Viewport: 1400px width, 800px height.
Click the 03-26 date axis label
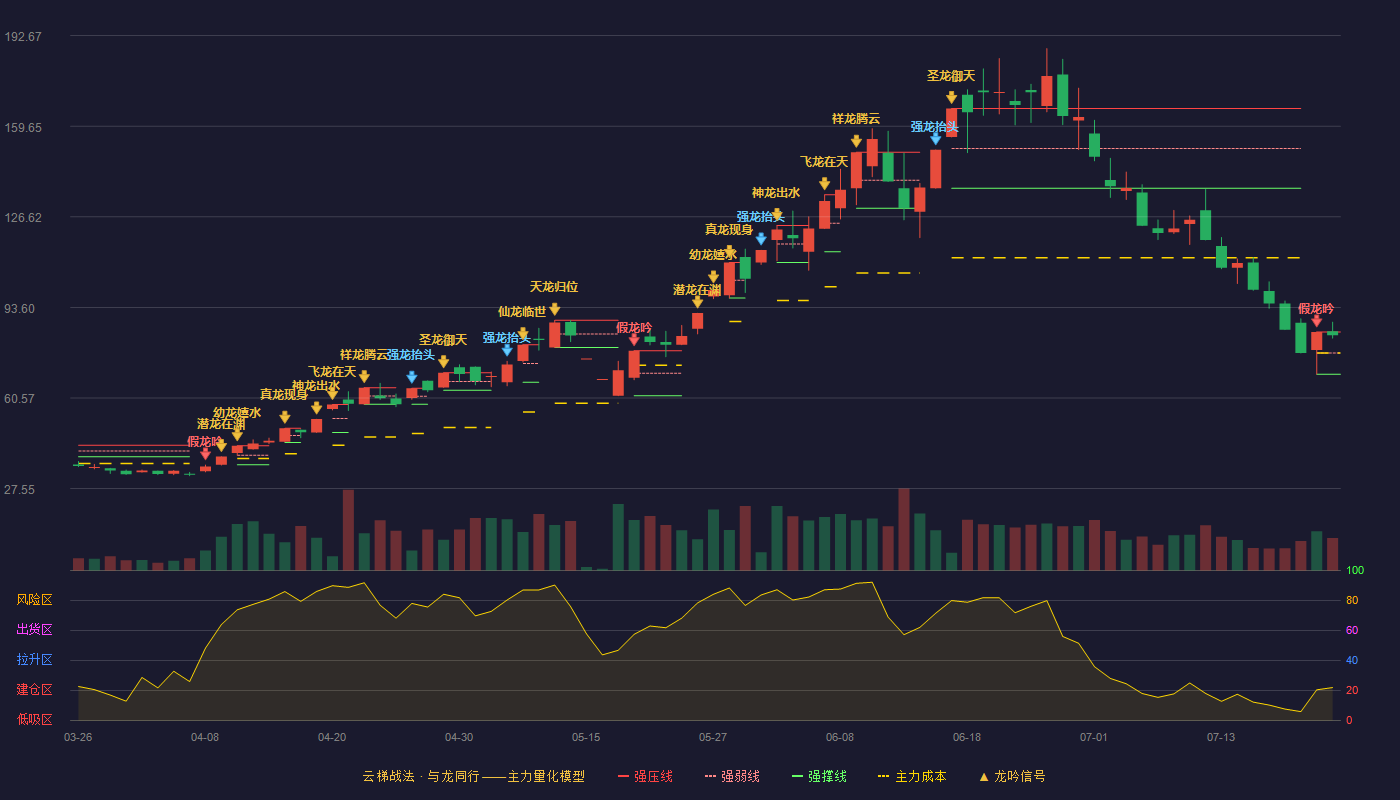tap(78, 737)
